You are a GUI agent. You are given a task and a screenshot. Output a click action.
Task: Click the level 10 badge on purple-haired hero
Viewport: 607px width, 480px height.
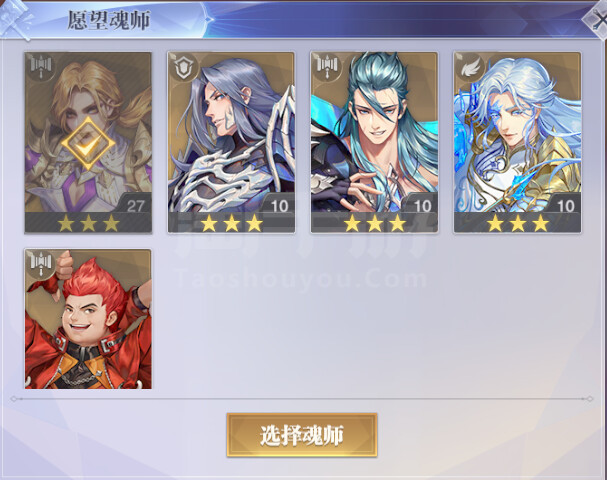(279, 206)
